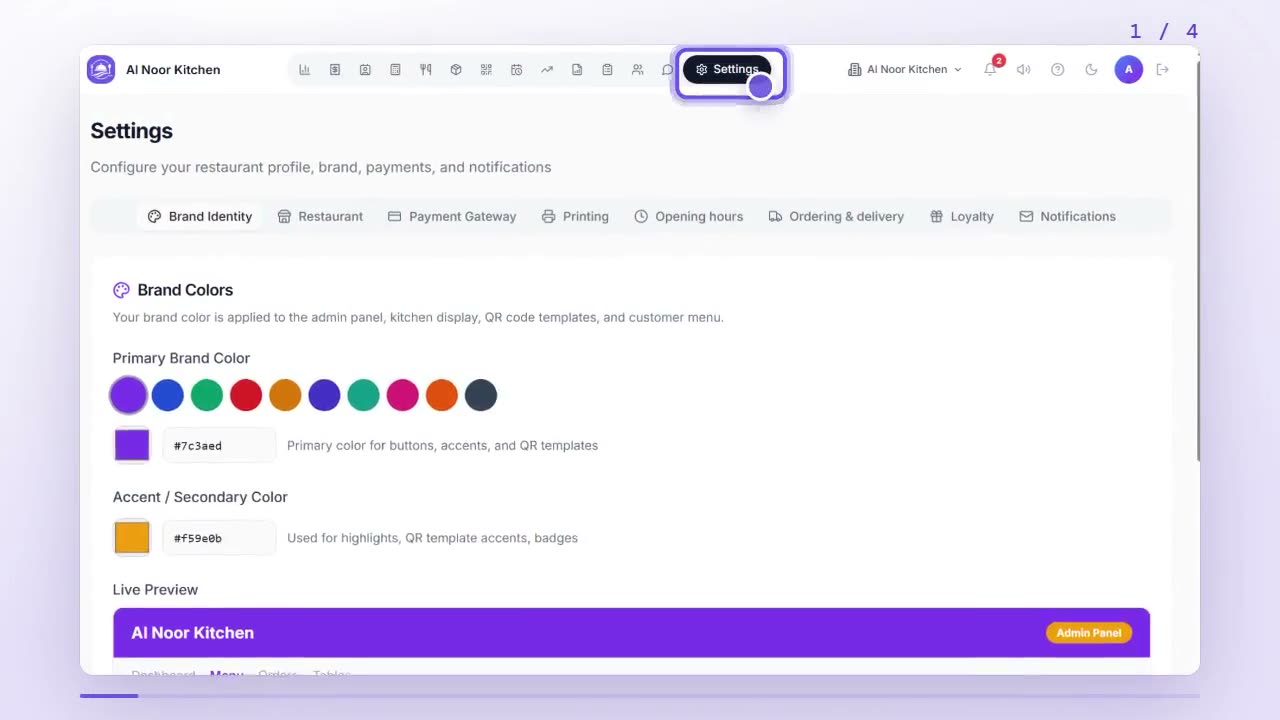Click the box package icon in navigation
The image size is (1280, 720).
(x=456, y=70)
